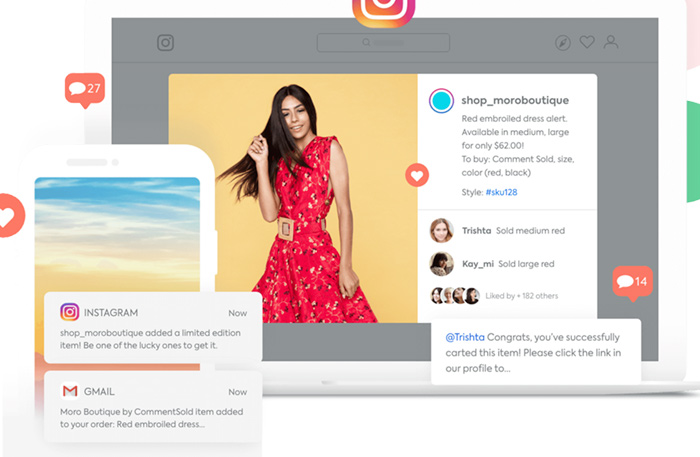This screenshot has width=700, height=457.
Task: Open Kay_mi's username in comments
Action: (x=478, y=264)
